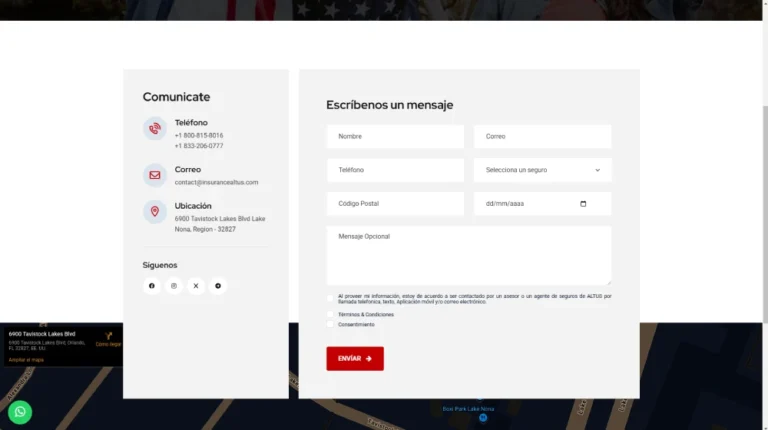Open the calendar picker icon in date field

tap(583, 204)
